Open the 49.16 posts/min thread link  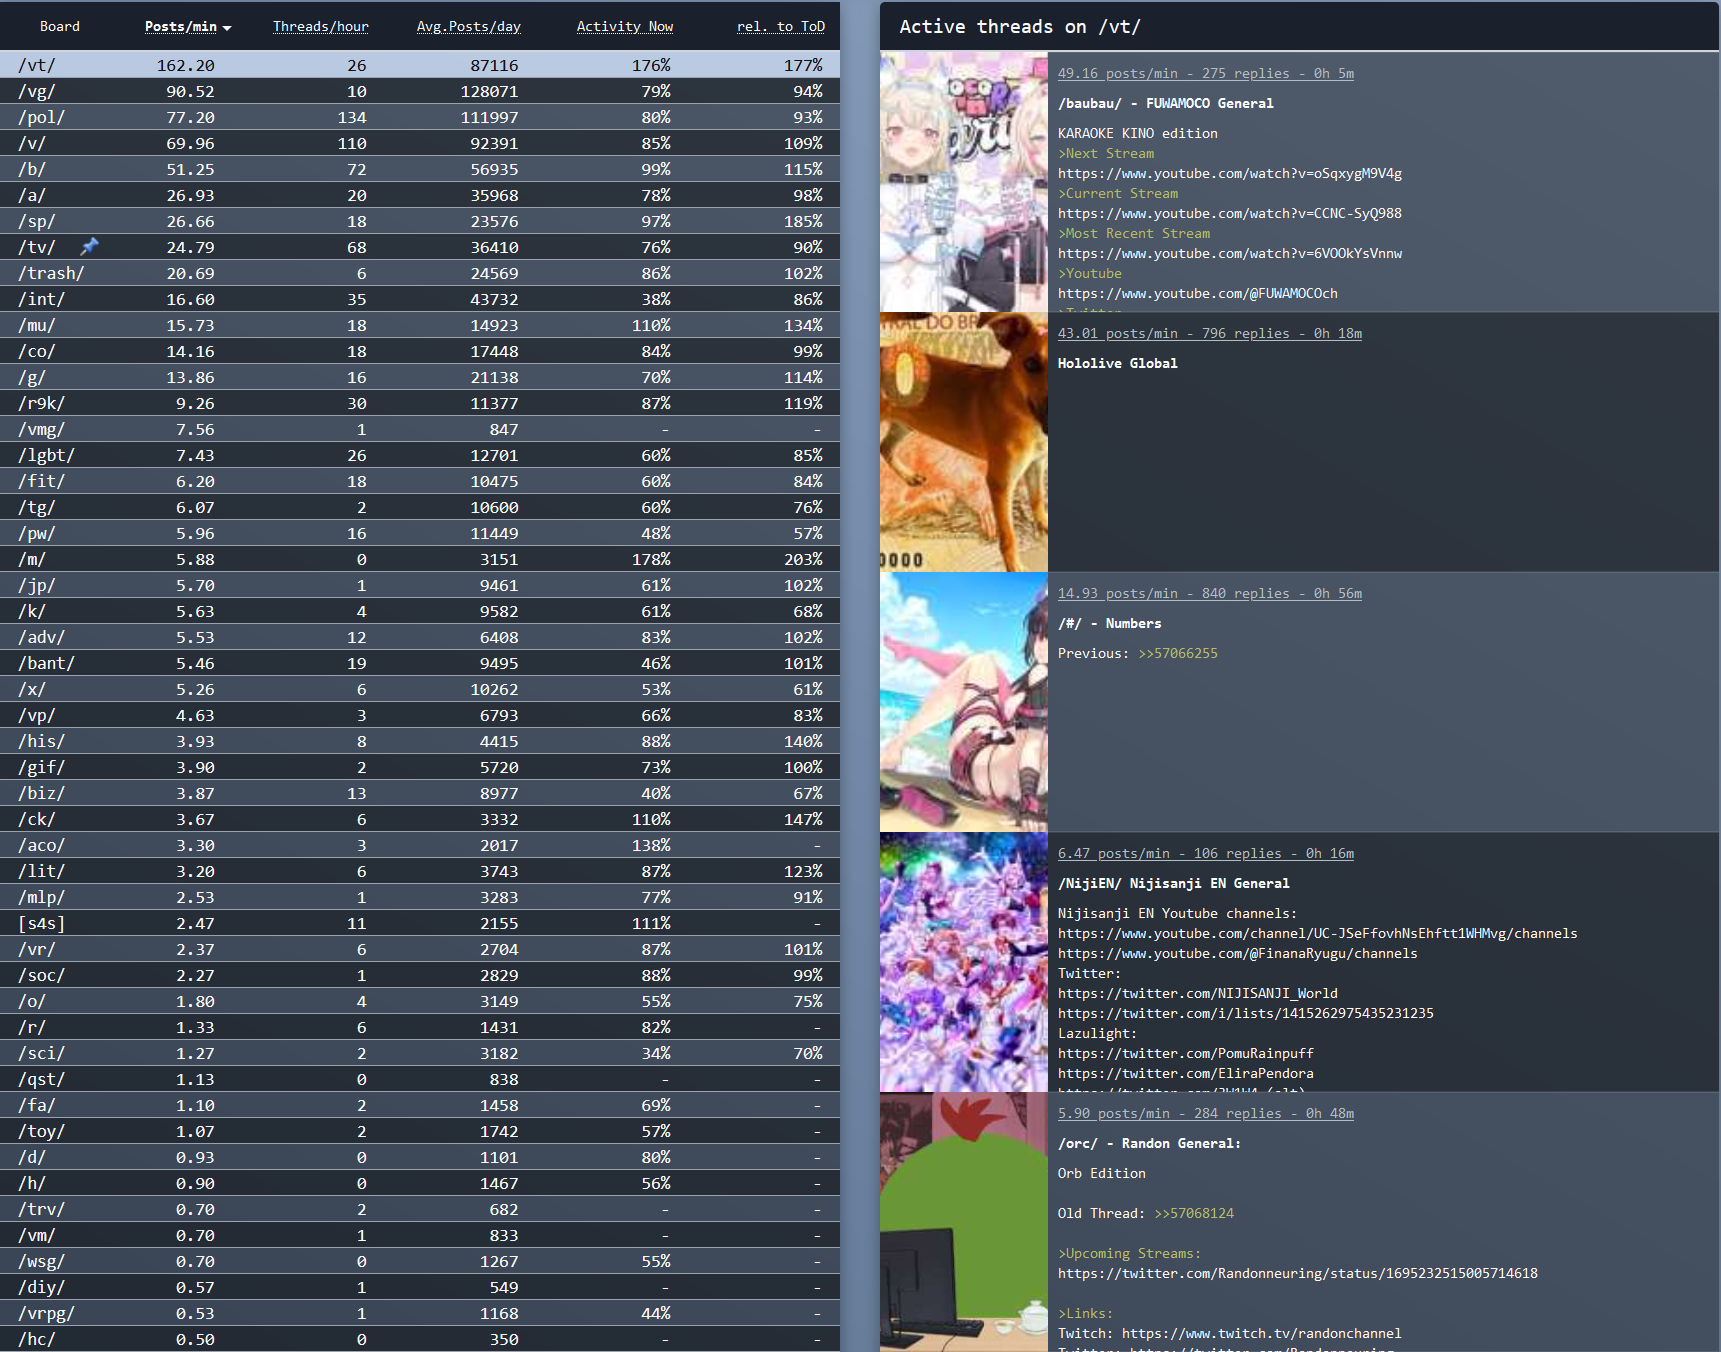1205,73
